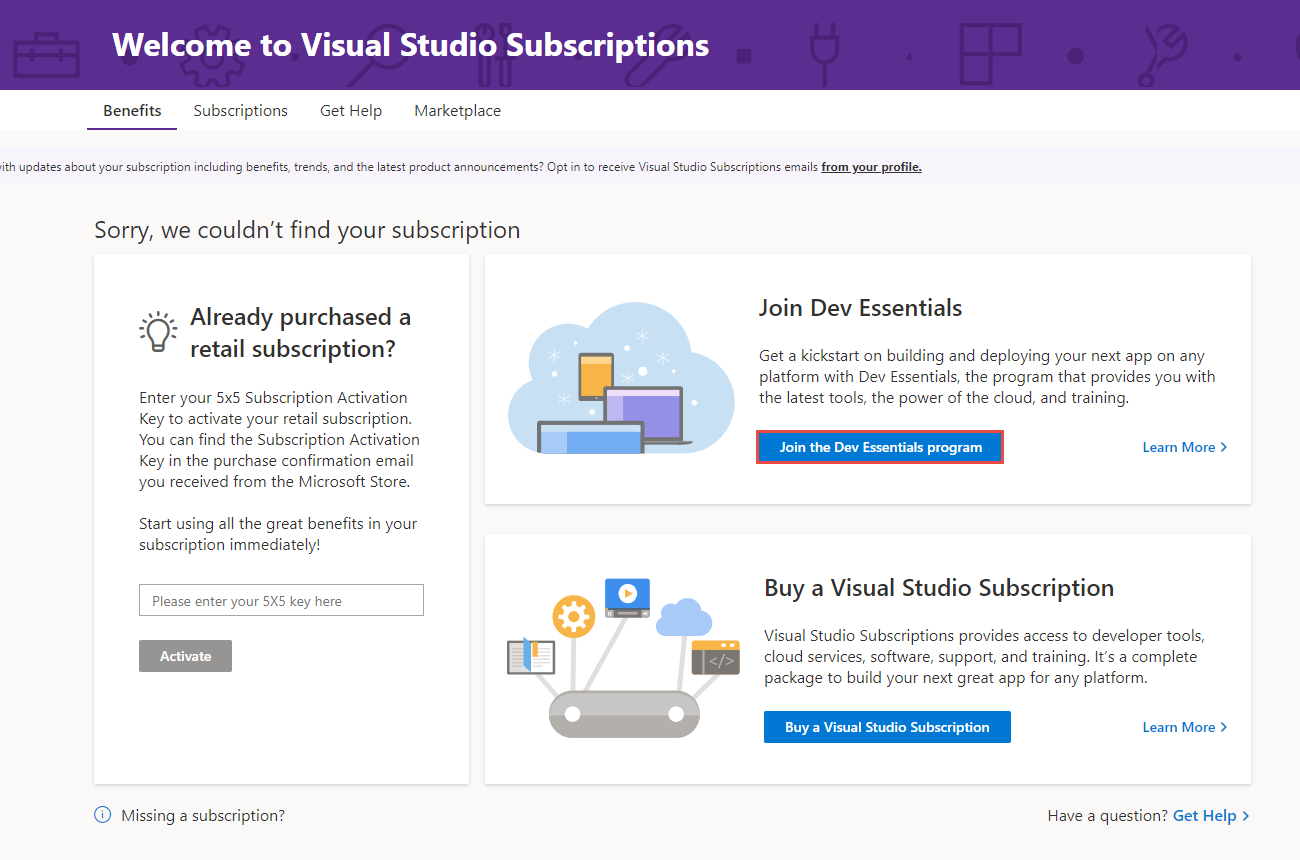The width and height of the screenshot is (1300, 860).
Task: Open the Get Help tab
Action: pyautogui.click(x=351, y=111)
